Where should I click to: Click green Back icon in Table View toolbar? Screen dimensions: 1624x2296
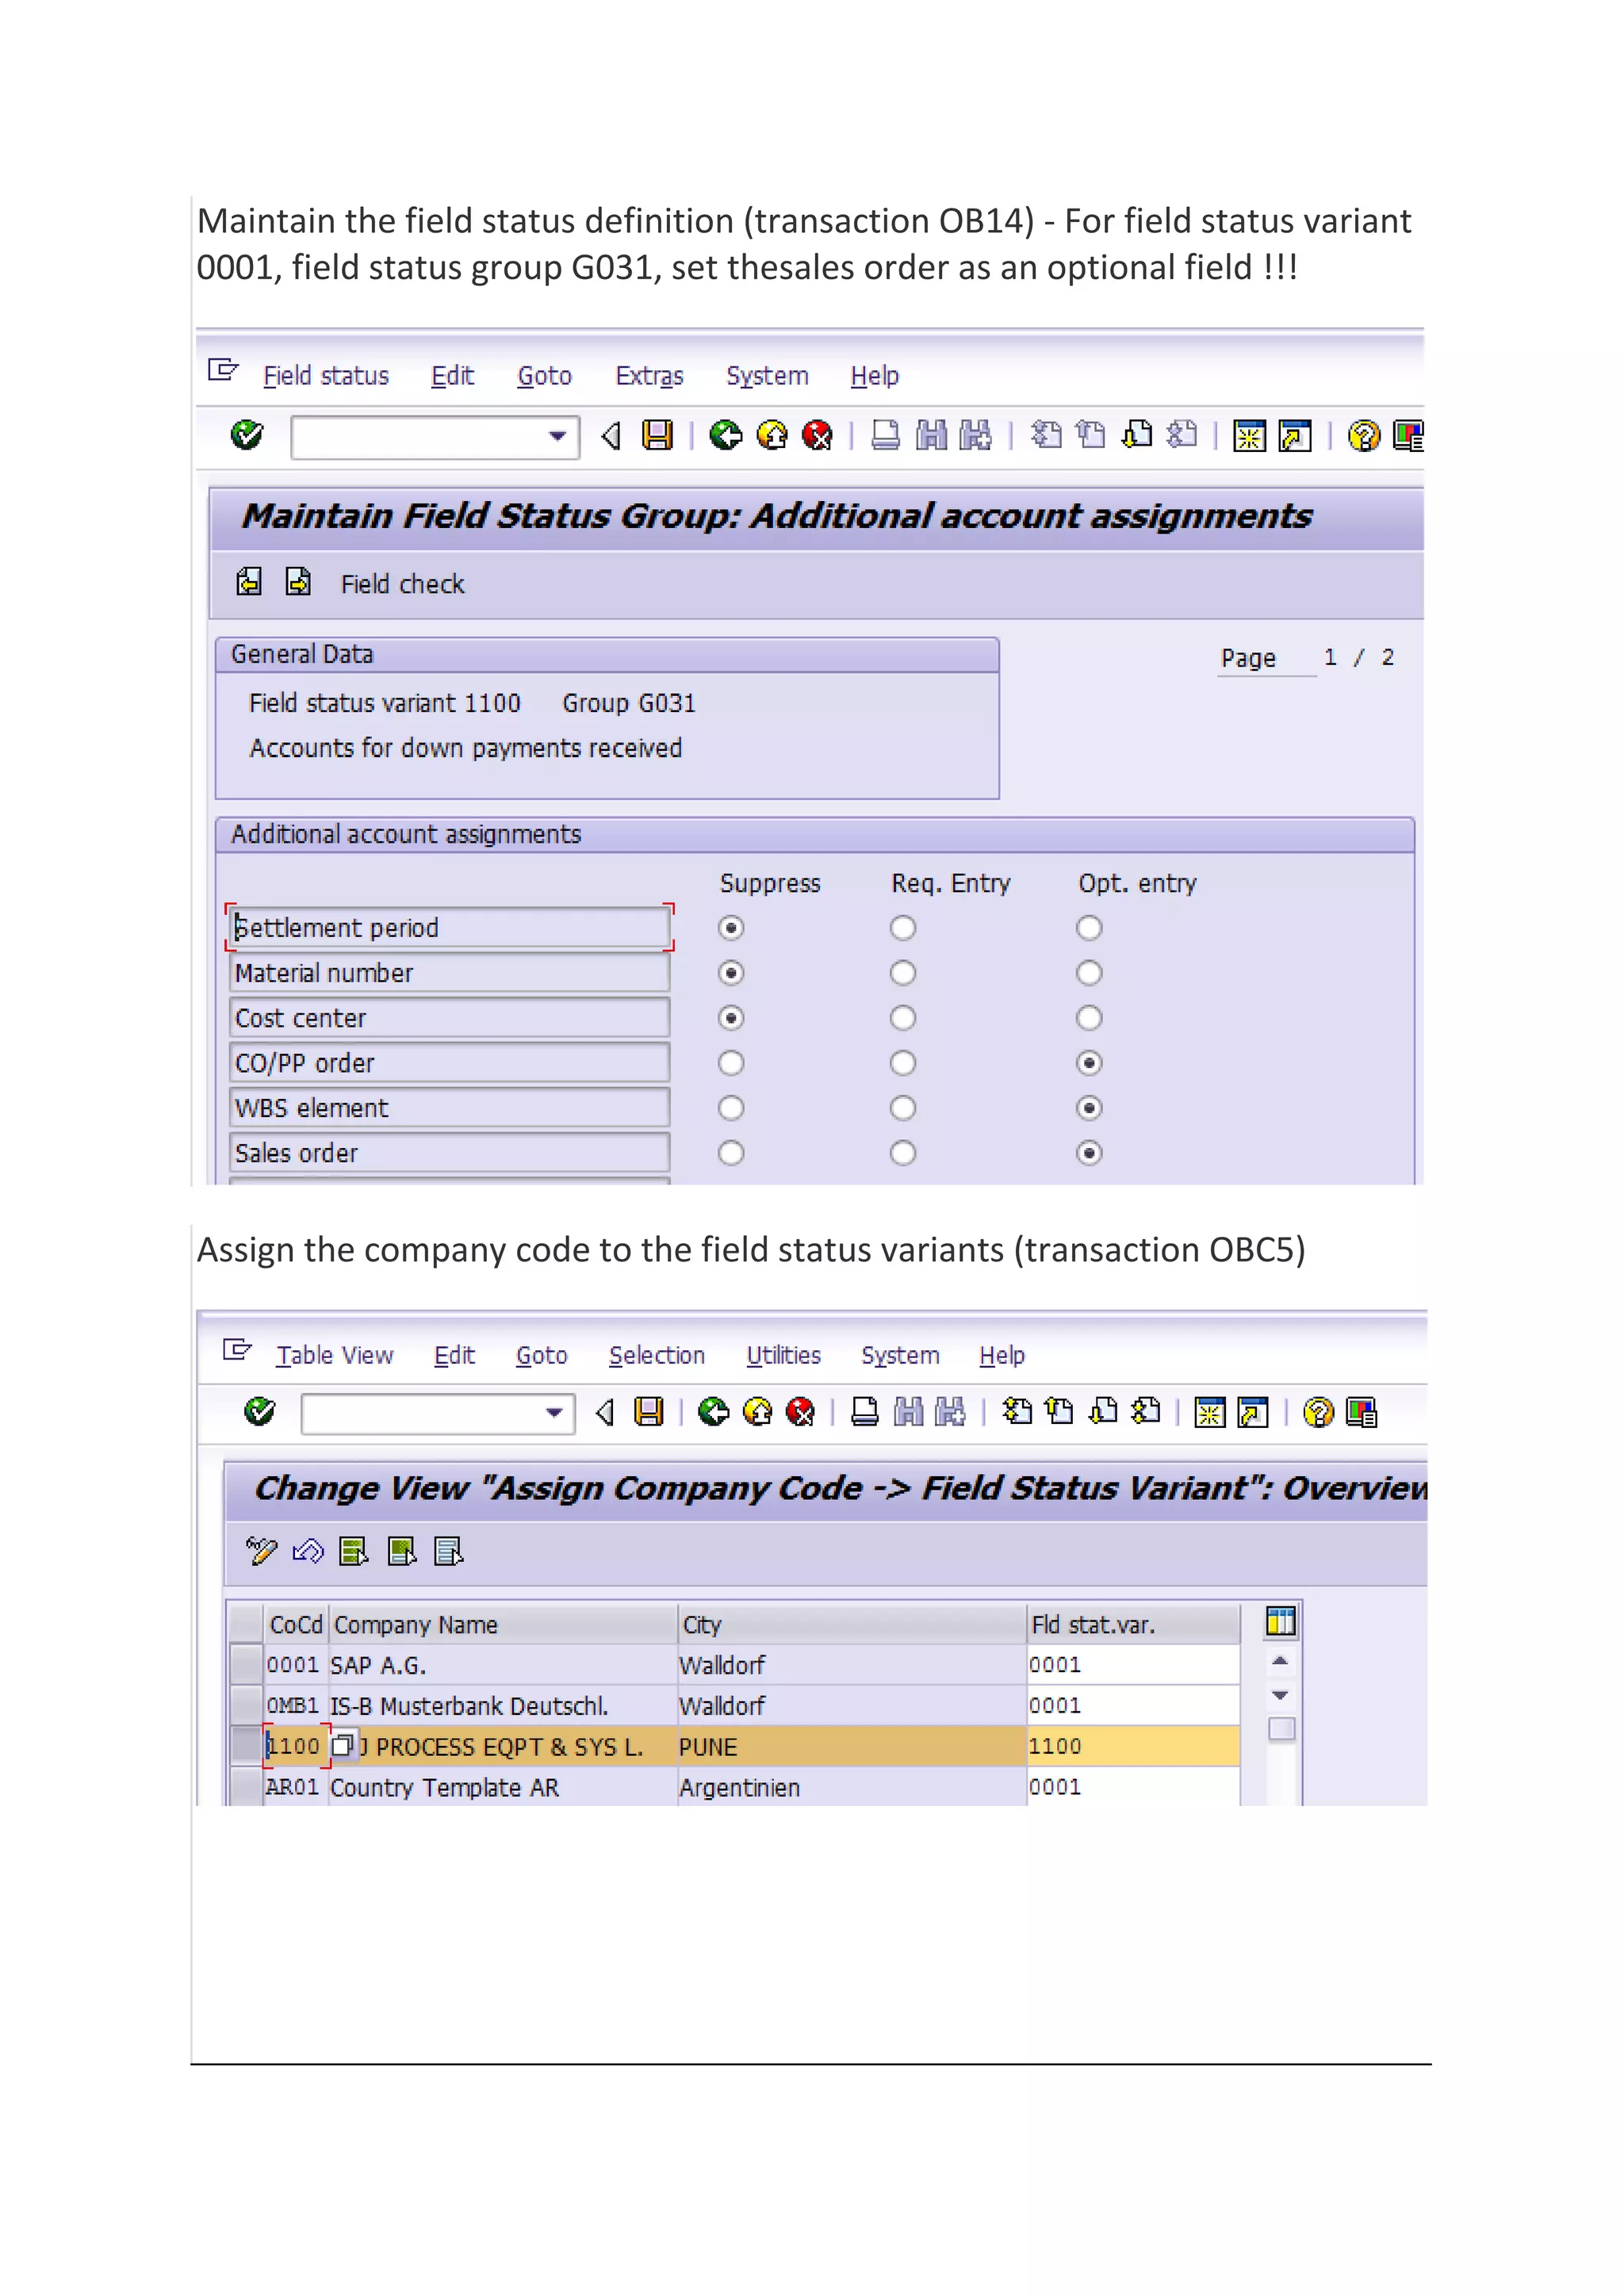point(714,1412)
